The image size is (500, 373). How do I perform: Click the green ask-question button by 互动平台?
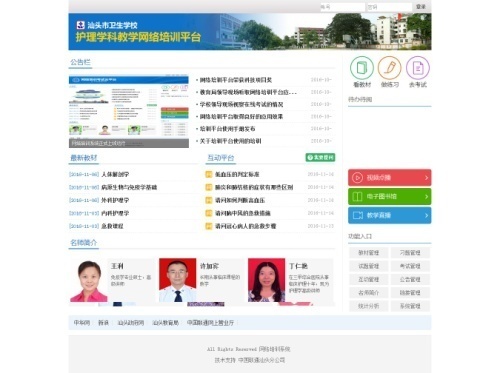[320, 157]
